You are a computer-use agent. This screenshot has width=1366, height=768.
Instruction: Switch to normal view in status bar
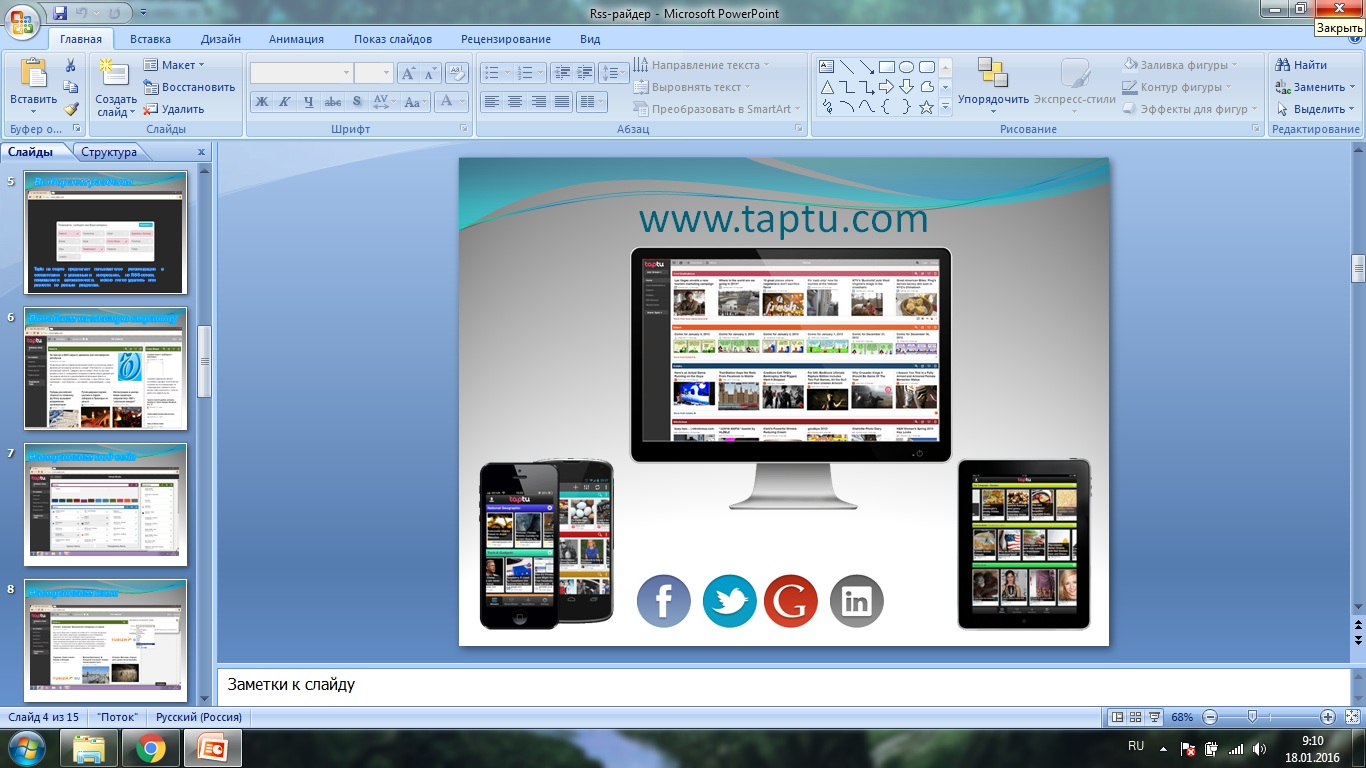1118,717
